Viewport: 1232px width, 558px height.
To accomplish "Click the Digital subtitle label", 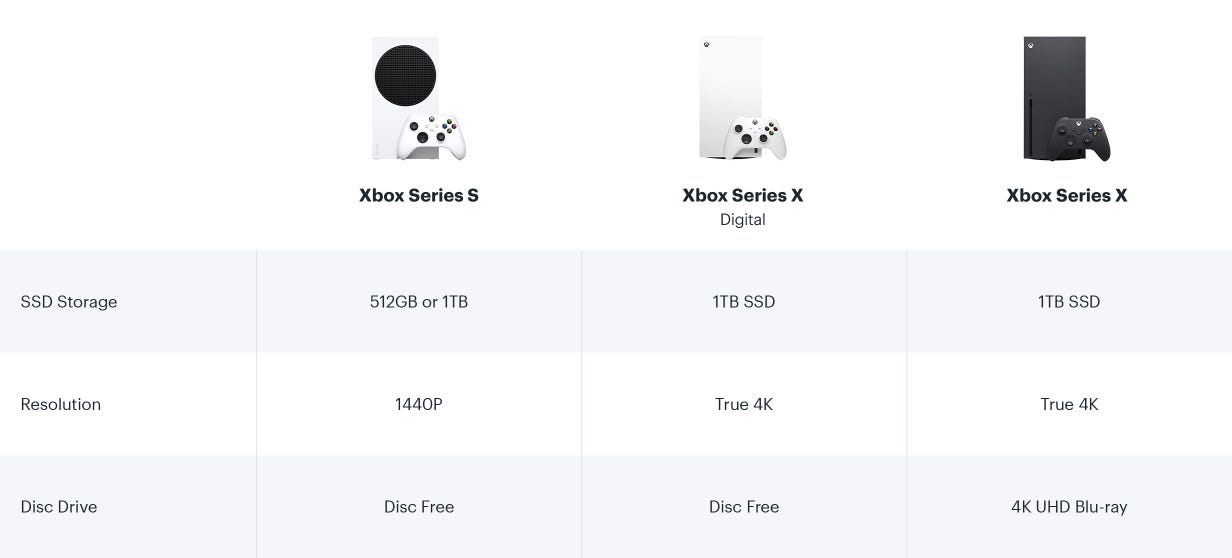I will pyautogui.click(x=742, y=220).
